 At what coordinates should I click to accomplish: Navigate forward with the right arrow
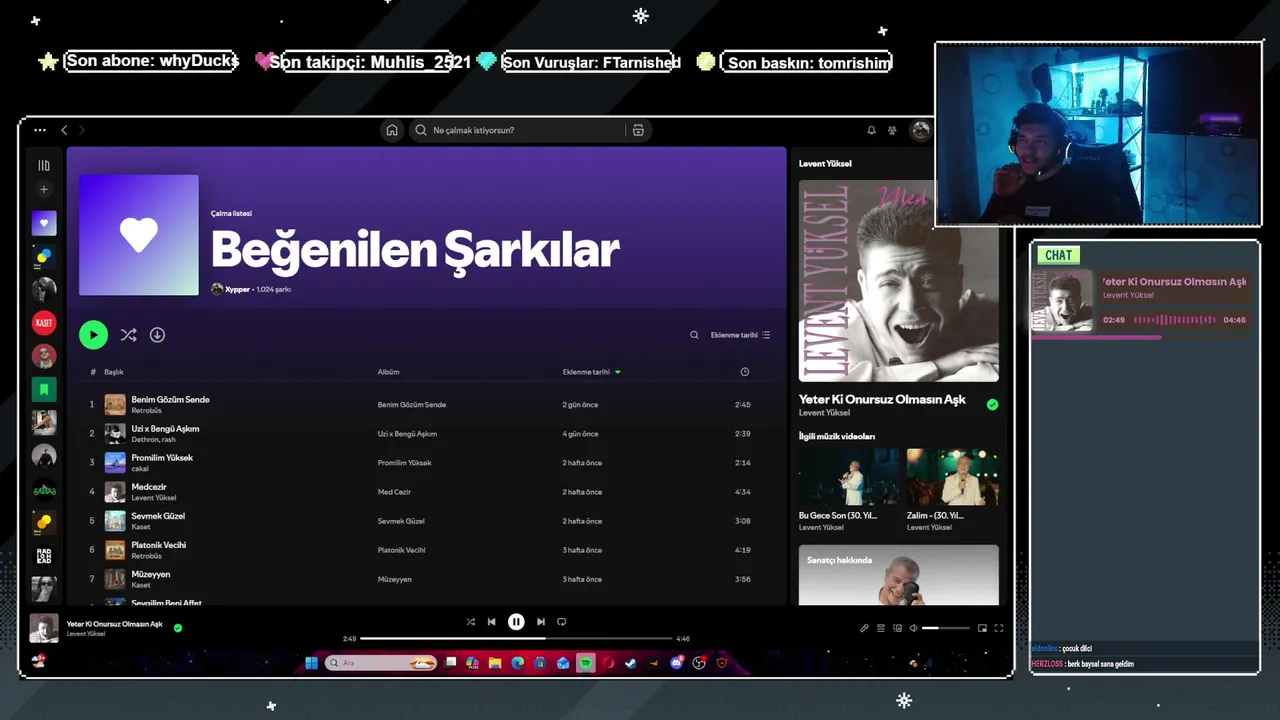[x=82, y=130]
